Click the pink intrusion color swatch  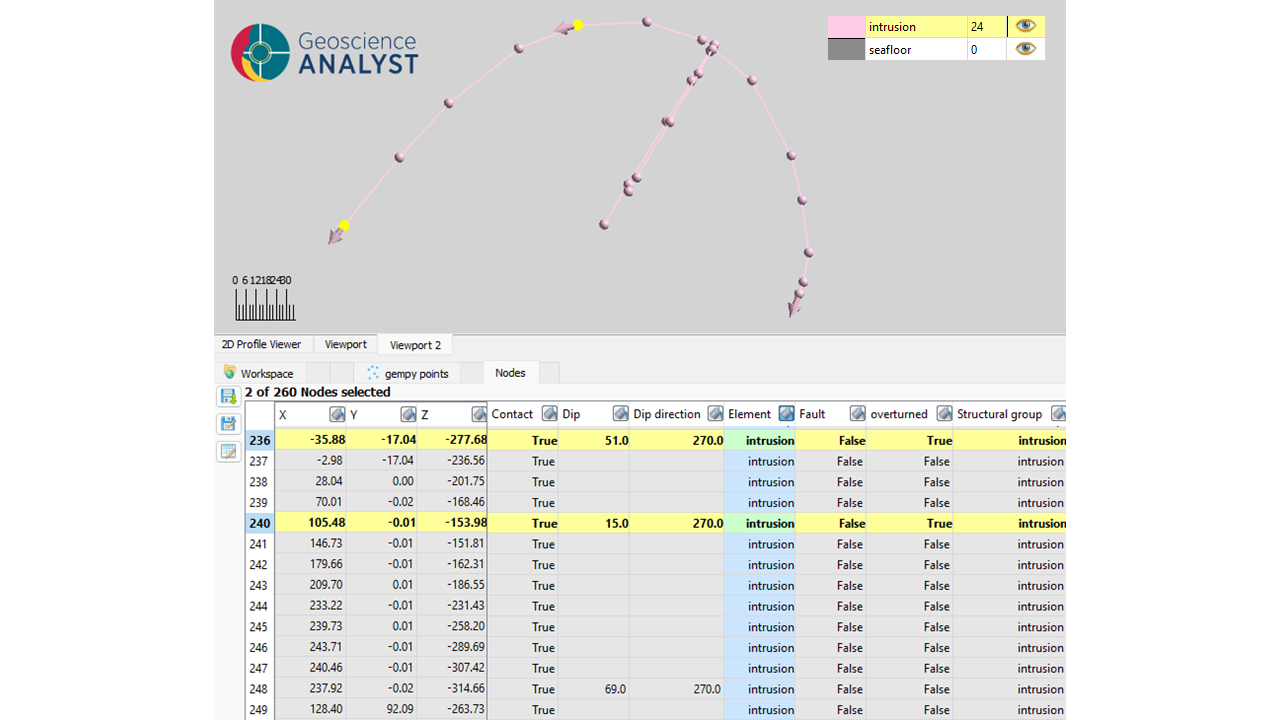pyautogui.click(x=846, y=26)
